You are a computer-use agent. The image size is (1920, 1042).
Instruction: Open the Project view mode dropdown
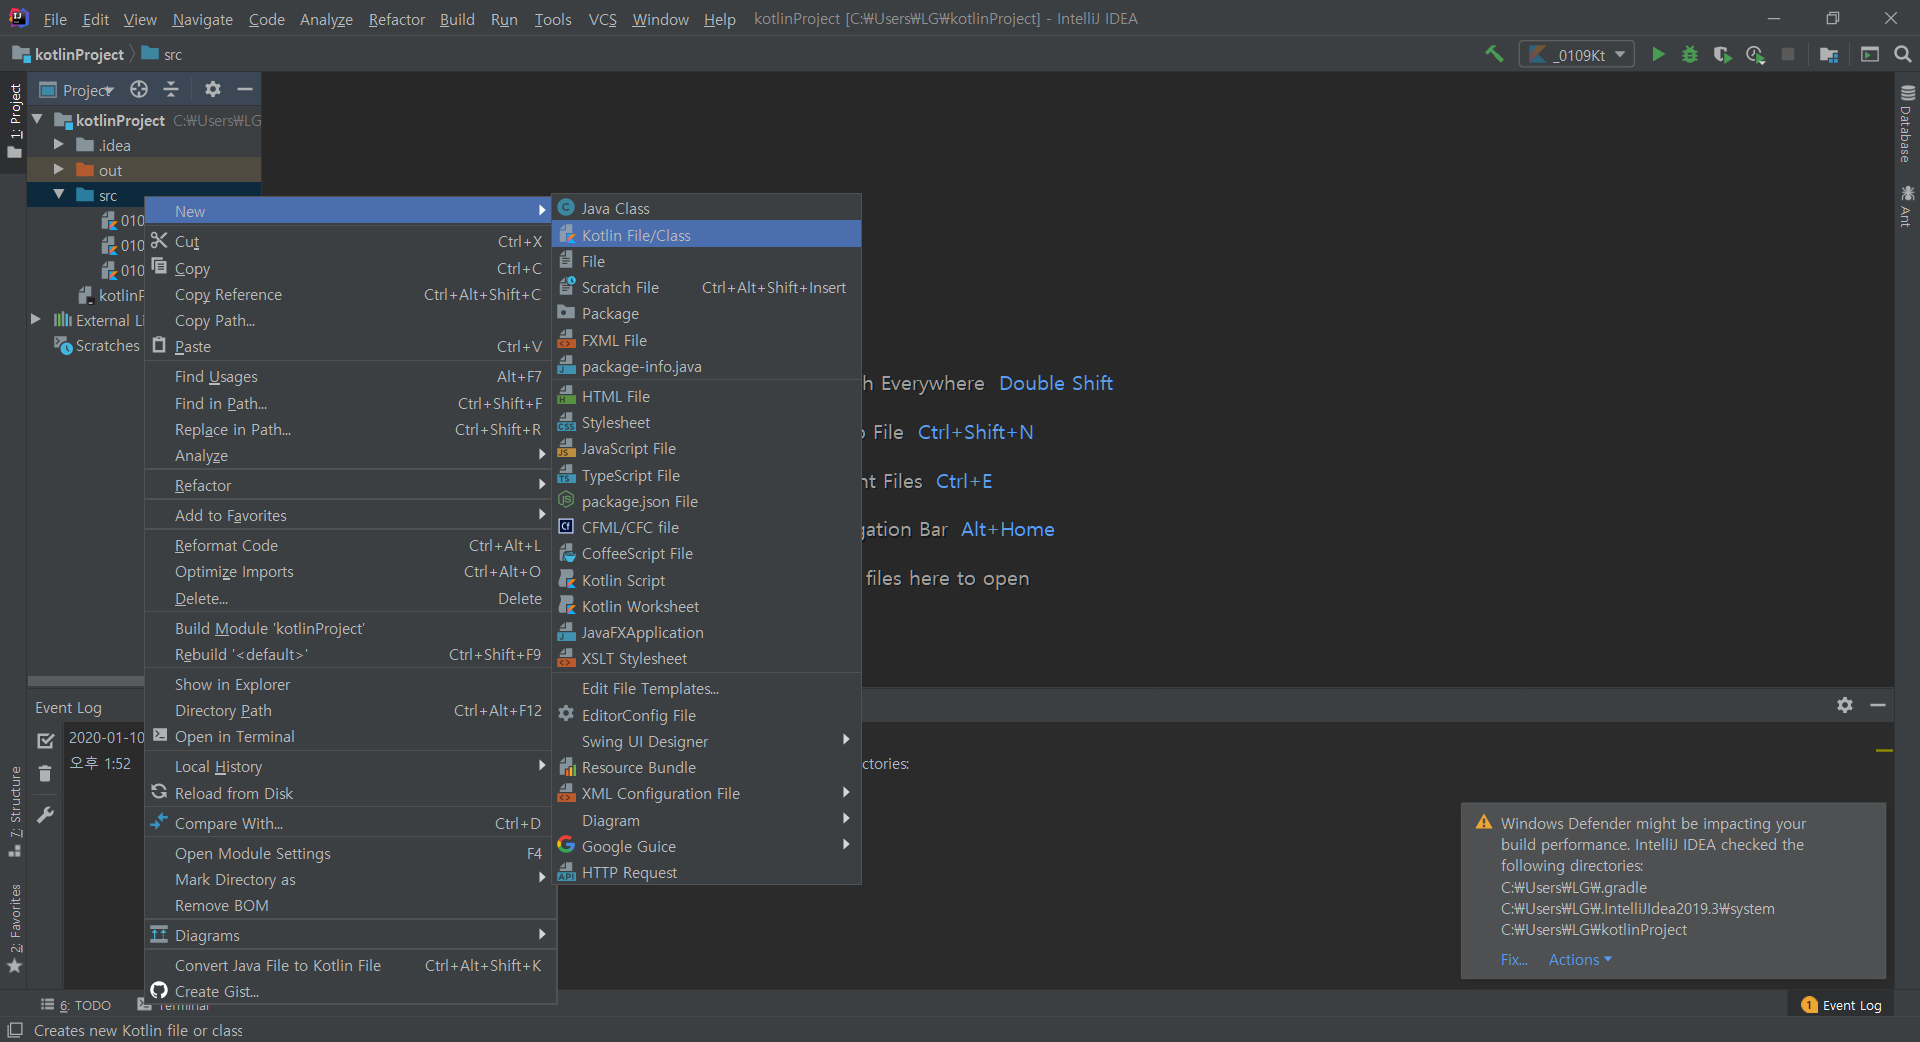point(77,90)
